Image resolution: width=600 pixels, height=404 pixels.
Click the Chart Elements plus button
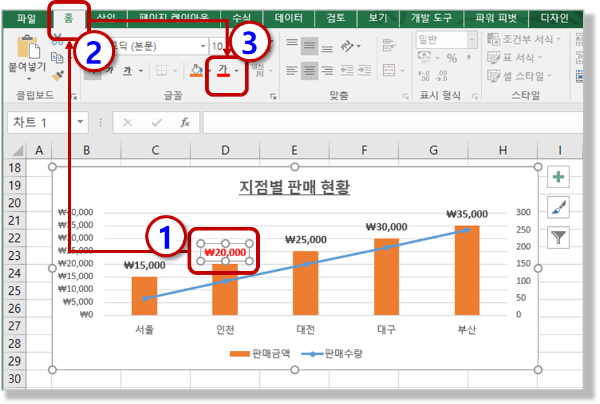pos(558,177)
